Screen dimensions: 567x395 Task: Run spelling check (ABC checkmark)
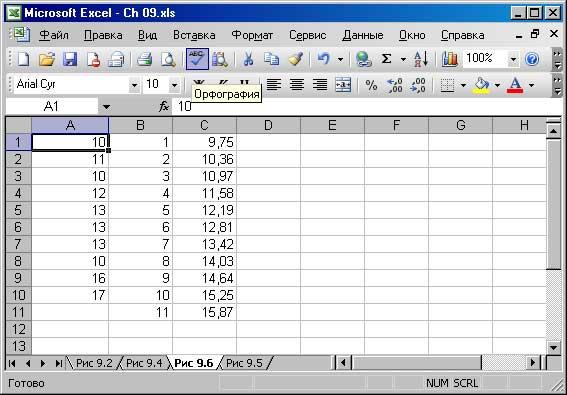point(197,59)
